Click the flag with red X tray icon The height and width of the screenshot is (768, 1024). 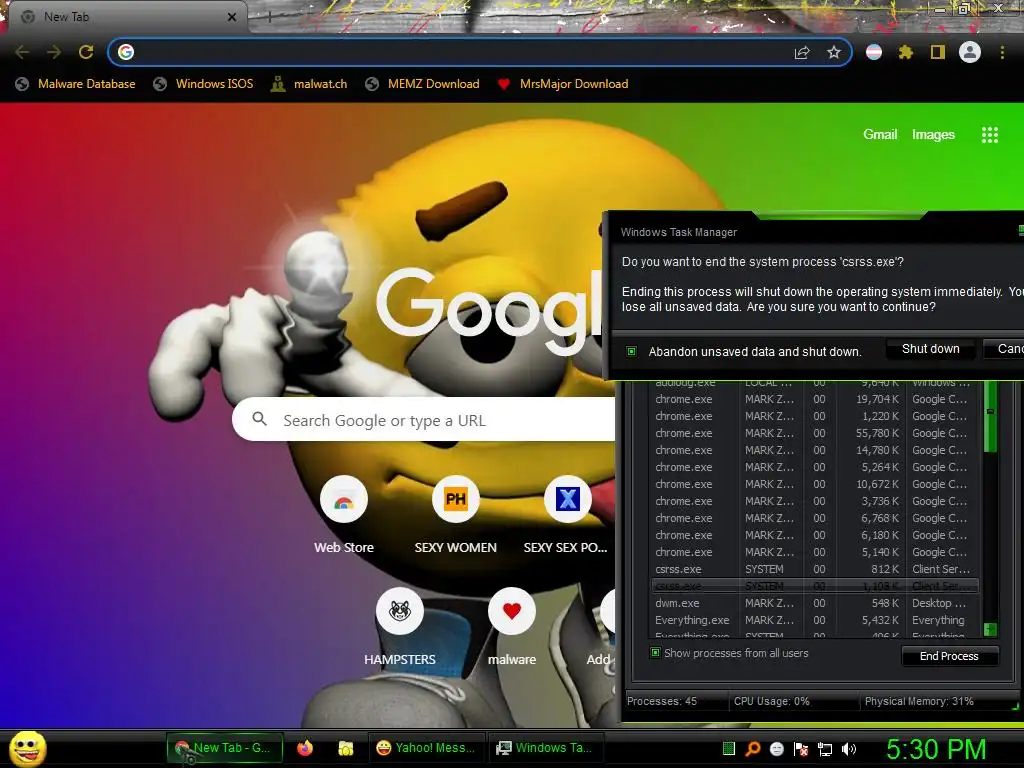coord(801,748)
